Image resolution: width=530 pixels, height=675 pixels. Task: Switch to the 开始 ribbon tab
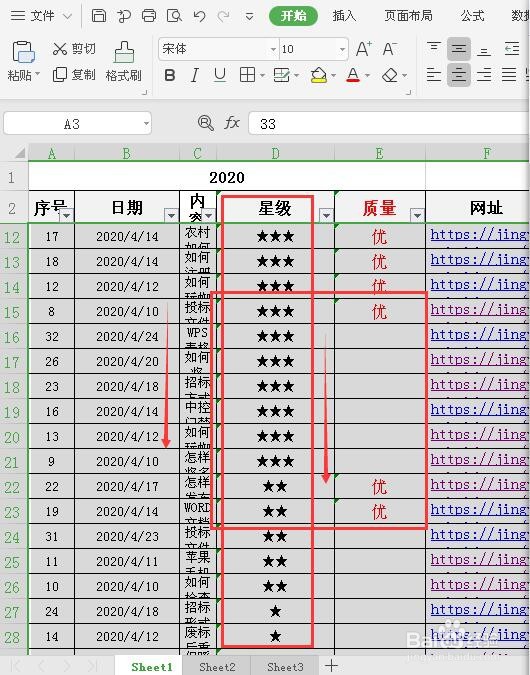tap(294, 16)
